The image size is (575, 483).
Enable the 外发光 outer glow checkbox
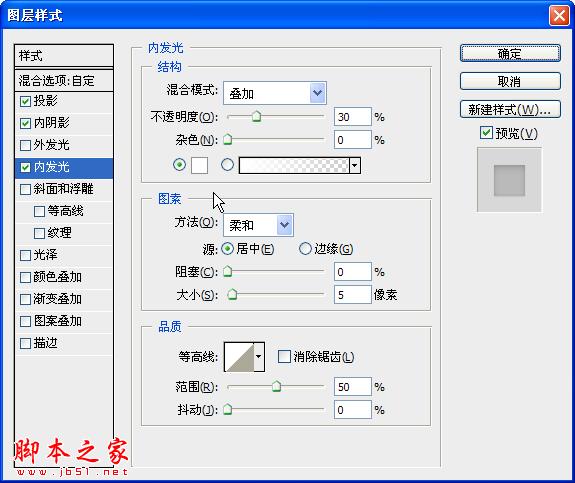coord(25,145)
